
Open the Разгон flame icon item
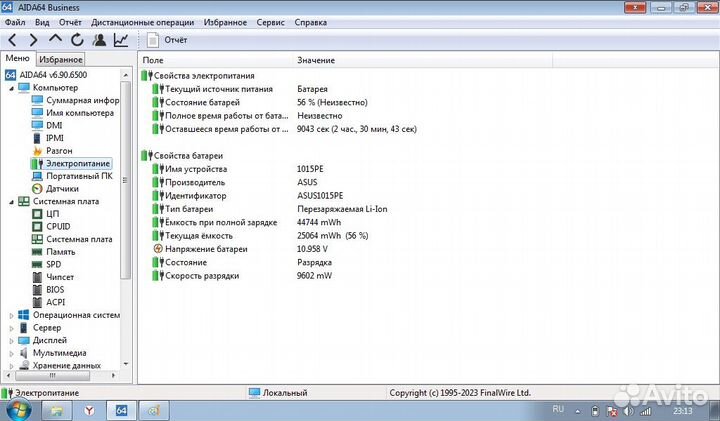point(37,151)
